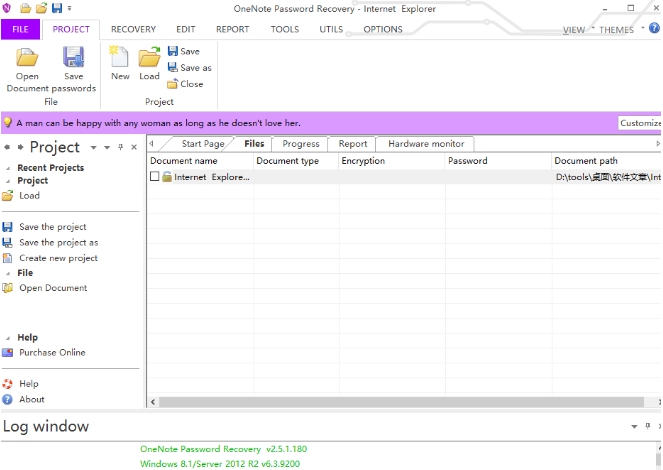Click the scrollbar left arrow in file list

click(153, 402)
